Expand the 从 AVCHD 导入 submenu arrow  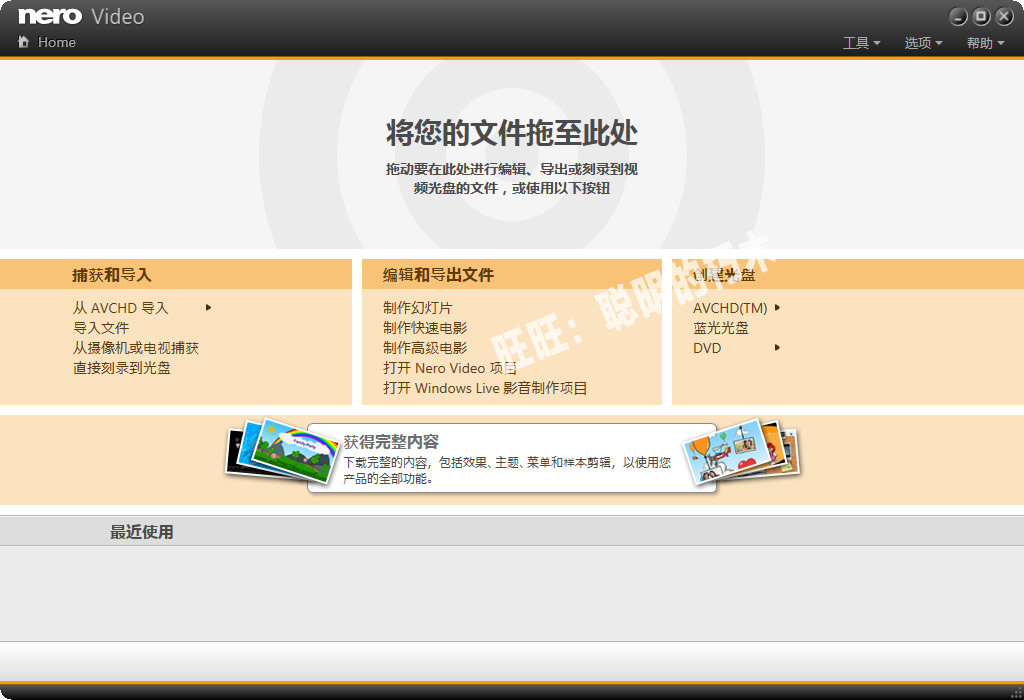coord(208,308)
